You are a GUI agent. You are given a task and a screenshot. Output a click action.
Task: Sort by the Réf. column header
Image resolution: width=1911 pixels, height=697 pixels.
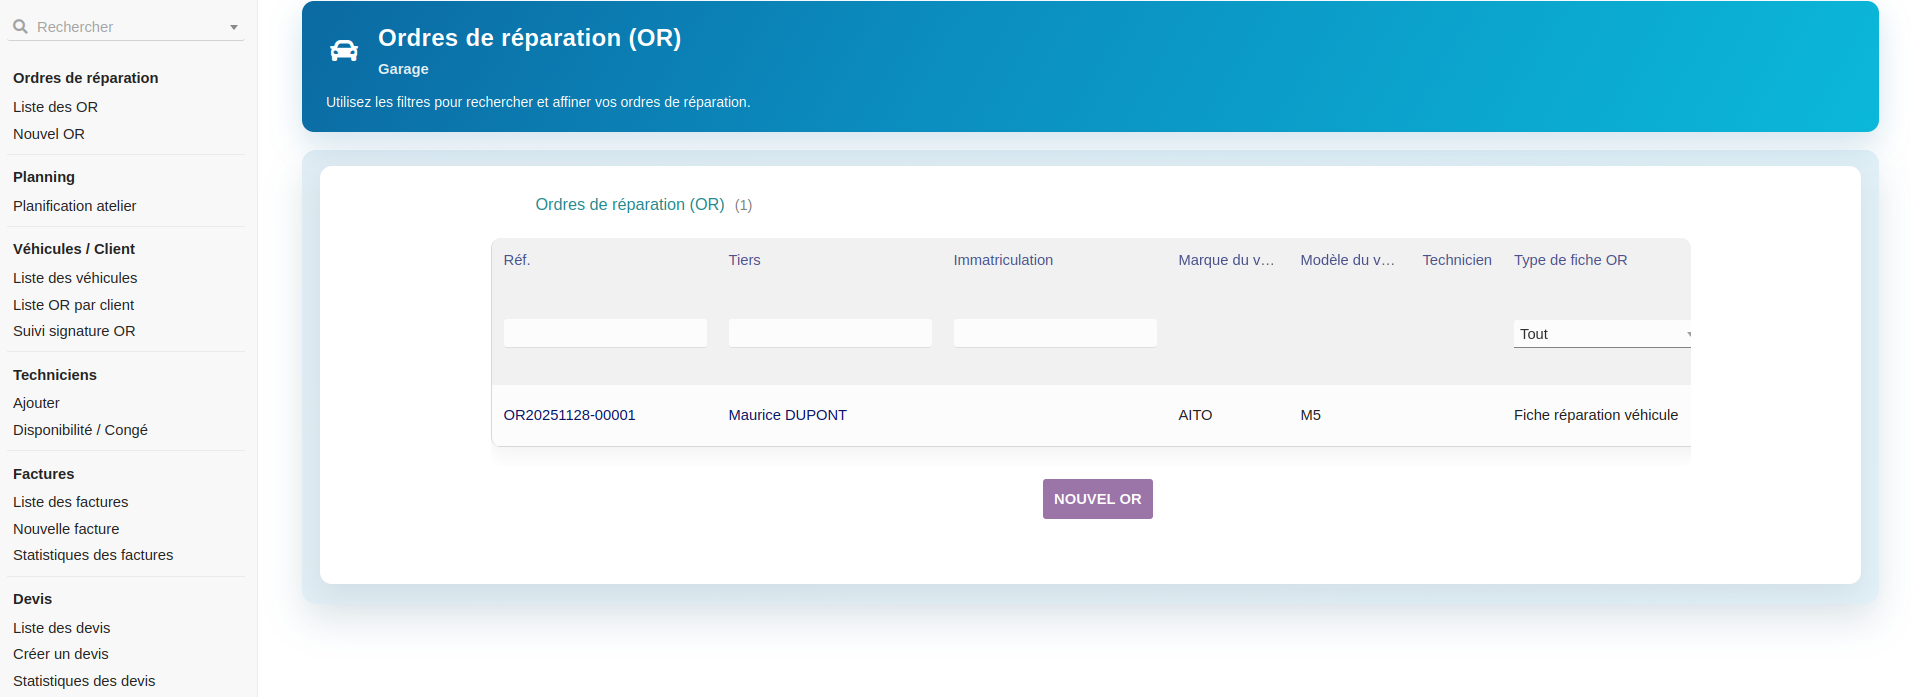517,260
